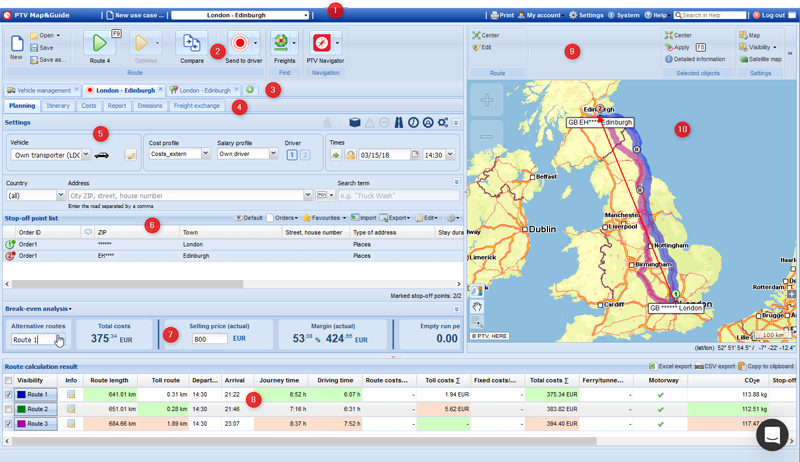Open the driver profile icon in the Settings header
800x462 pixels.
pyautogui.click(x=428, y=122)
